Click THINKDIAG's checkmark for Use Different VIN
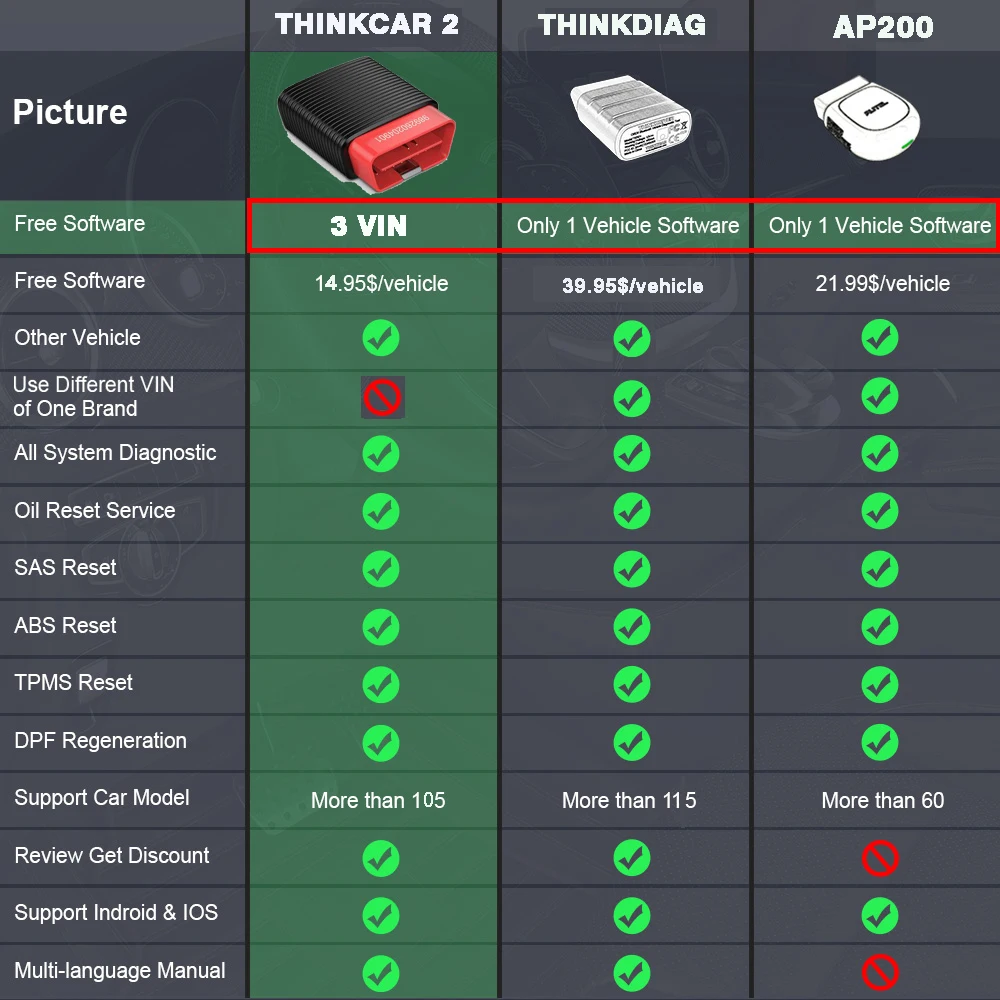The image size is (1000, 1000). coord(631,398)
